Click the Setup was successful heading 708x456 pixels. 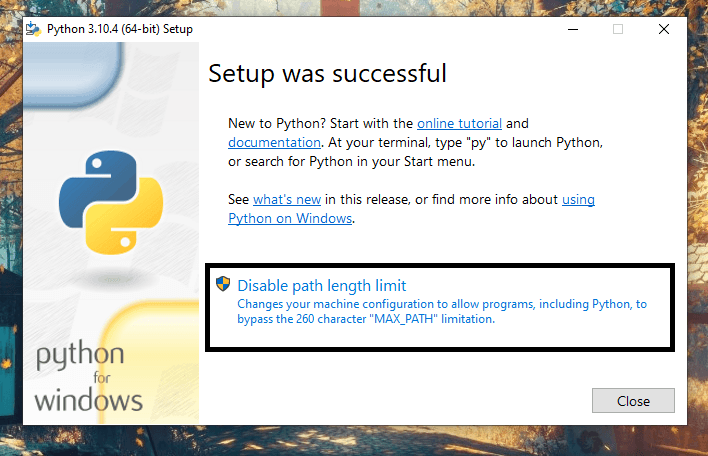[x=327, y=73]
